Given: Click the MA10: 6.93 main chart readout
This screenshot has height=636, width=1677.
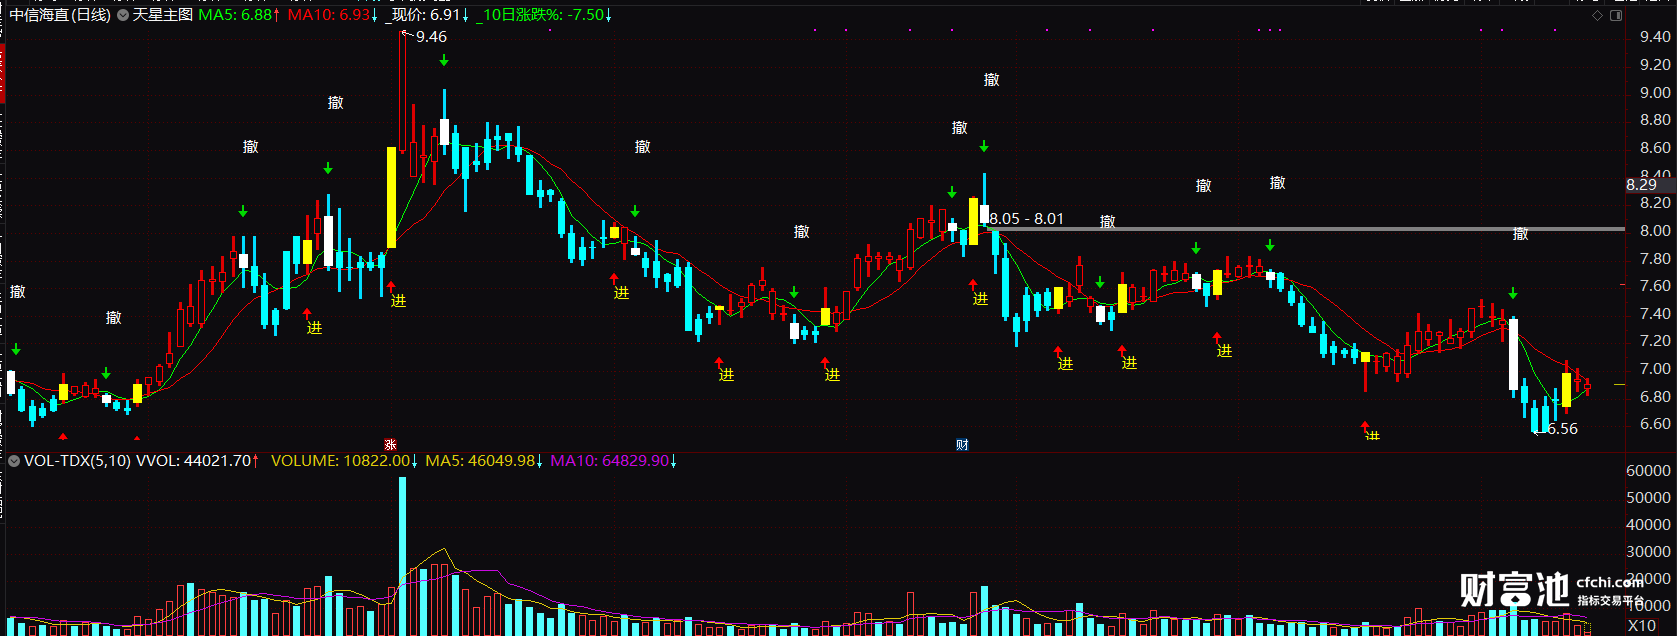Looking at the screenshot, I should 333,15.
